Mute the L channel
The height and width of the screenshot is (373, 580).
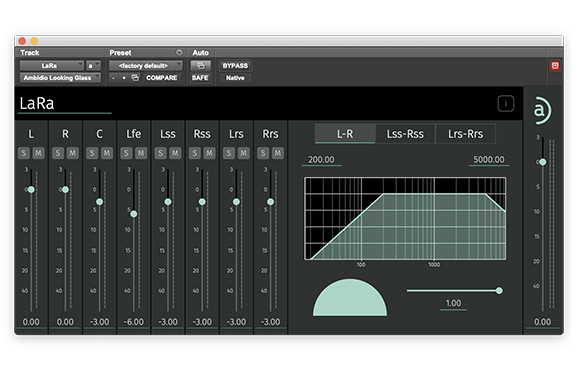(38, 153)
